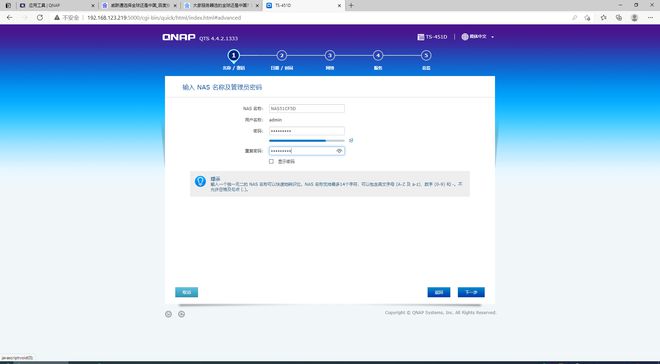Jump to the step 4 services circle
Screen dimensions: 660x364
(378, 56)
